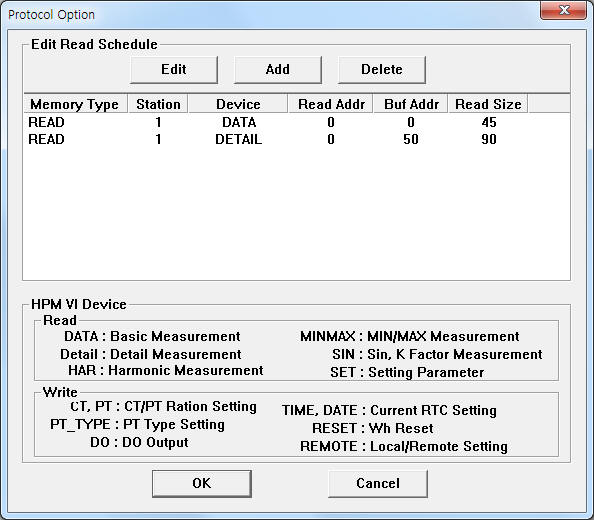Click the Read Addr column header
Screen dimensions: 594x520
click(331, 104)
